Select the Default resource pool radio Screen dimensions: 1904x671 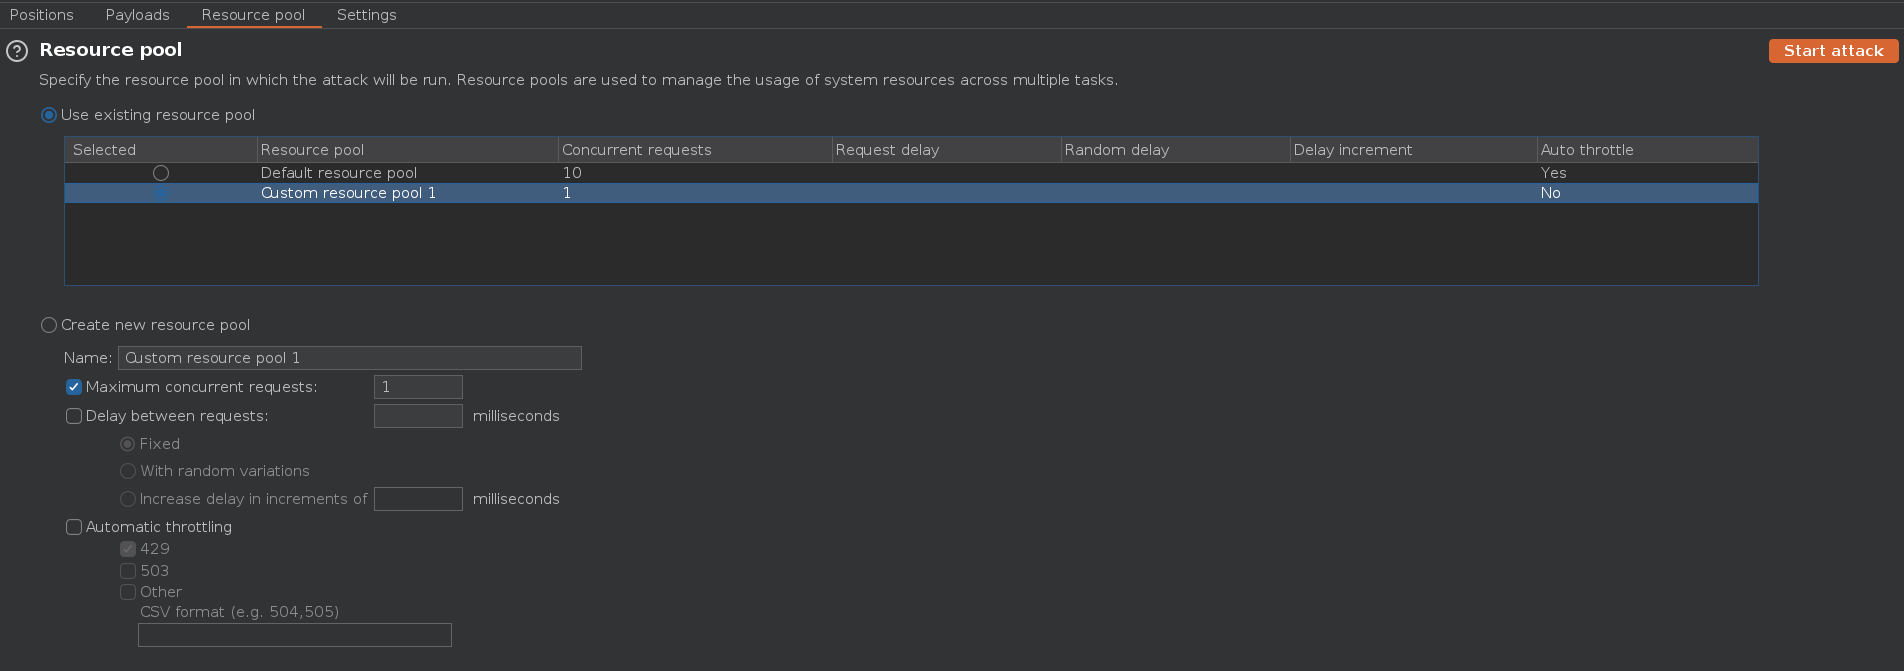coord(161,173)
